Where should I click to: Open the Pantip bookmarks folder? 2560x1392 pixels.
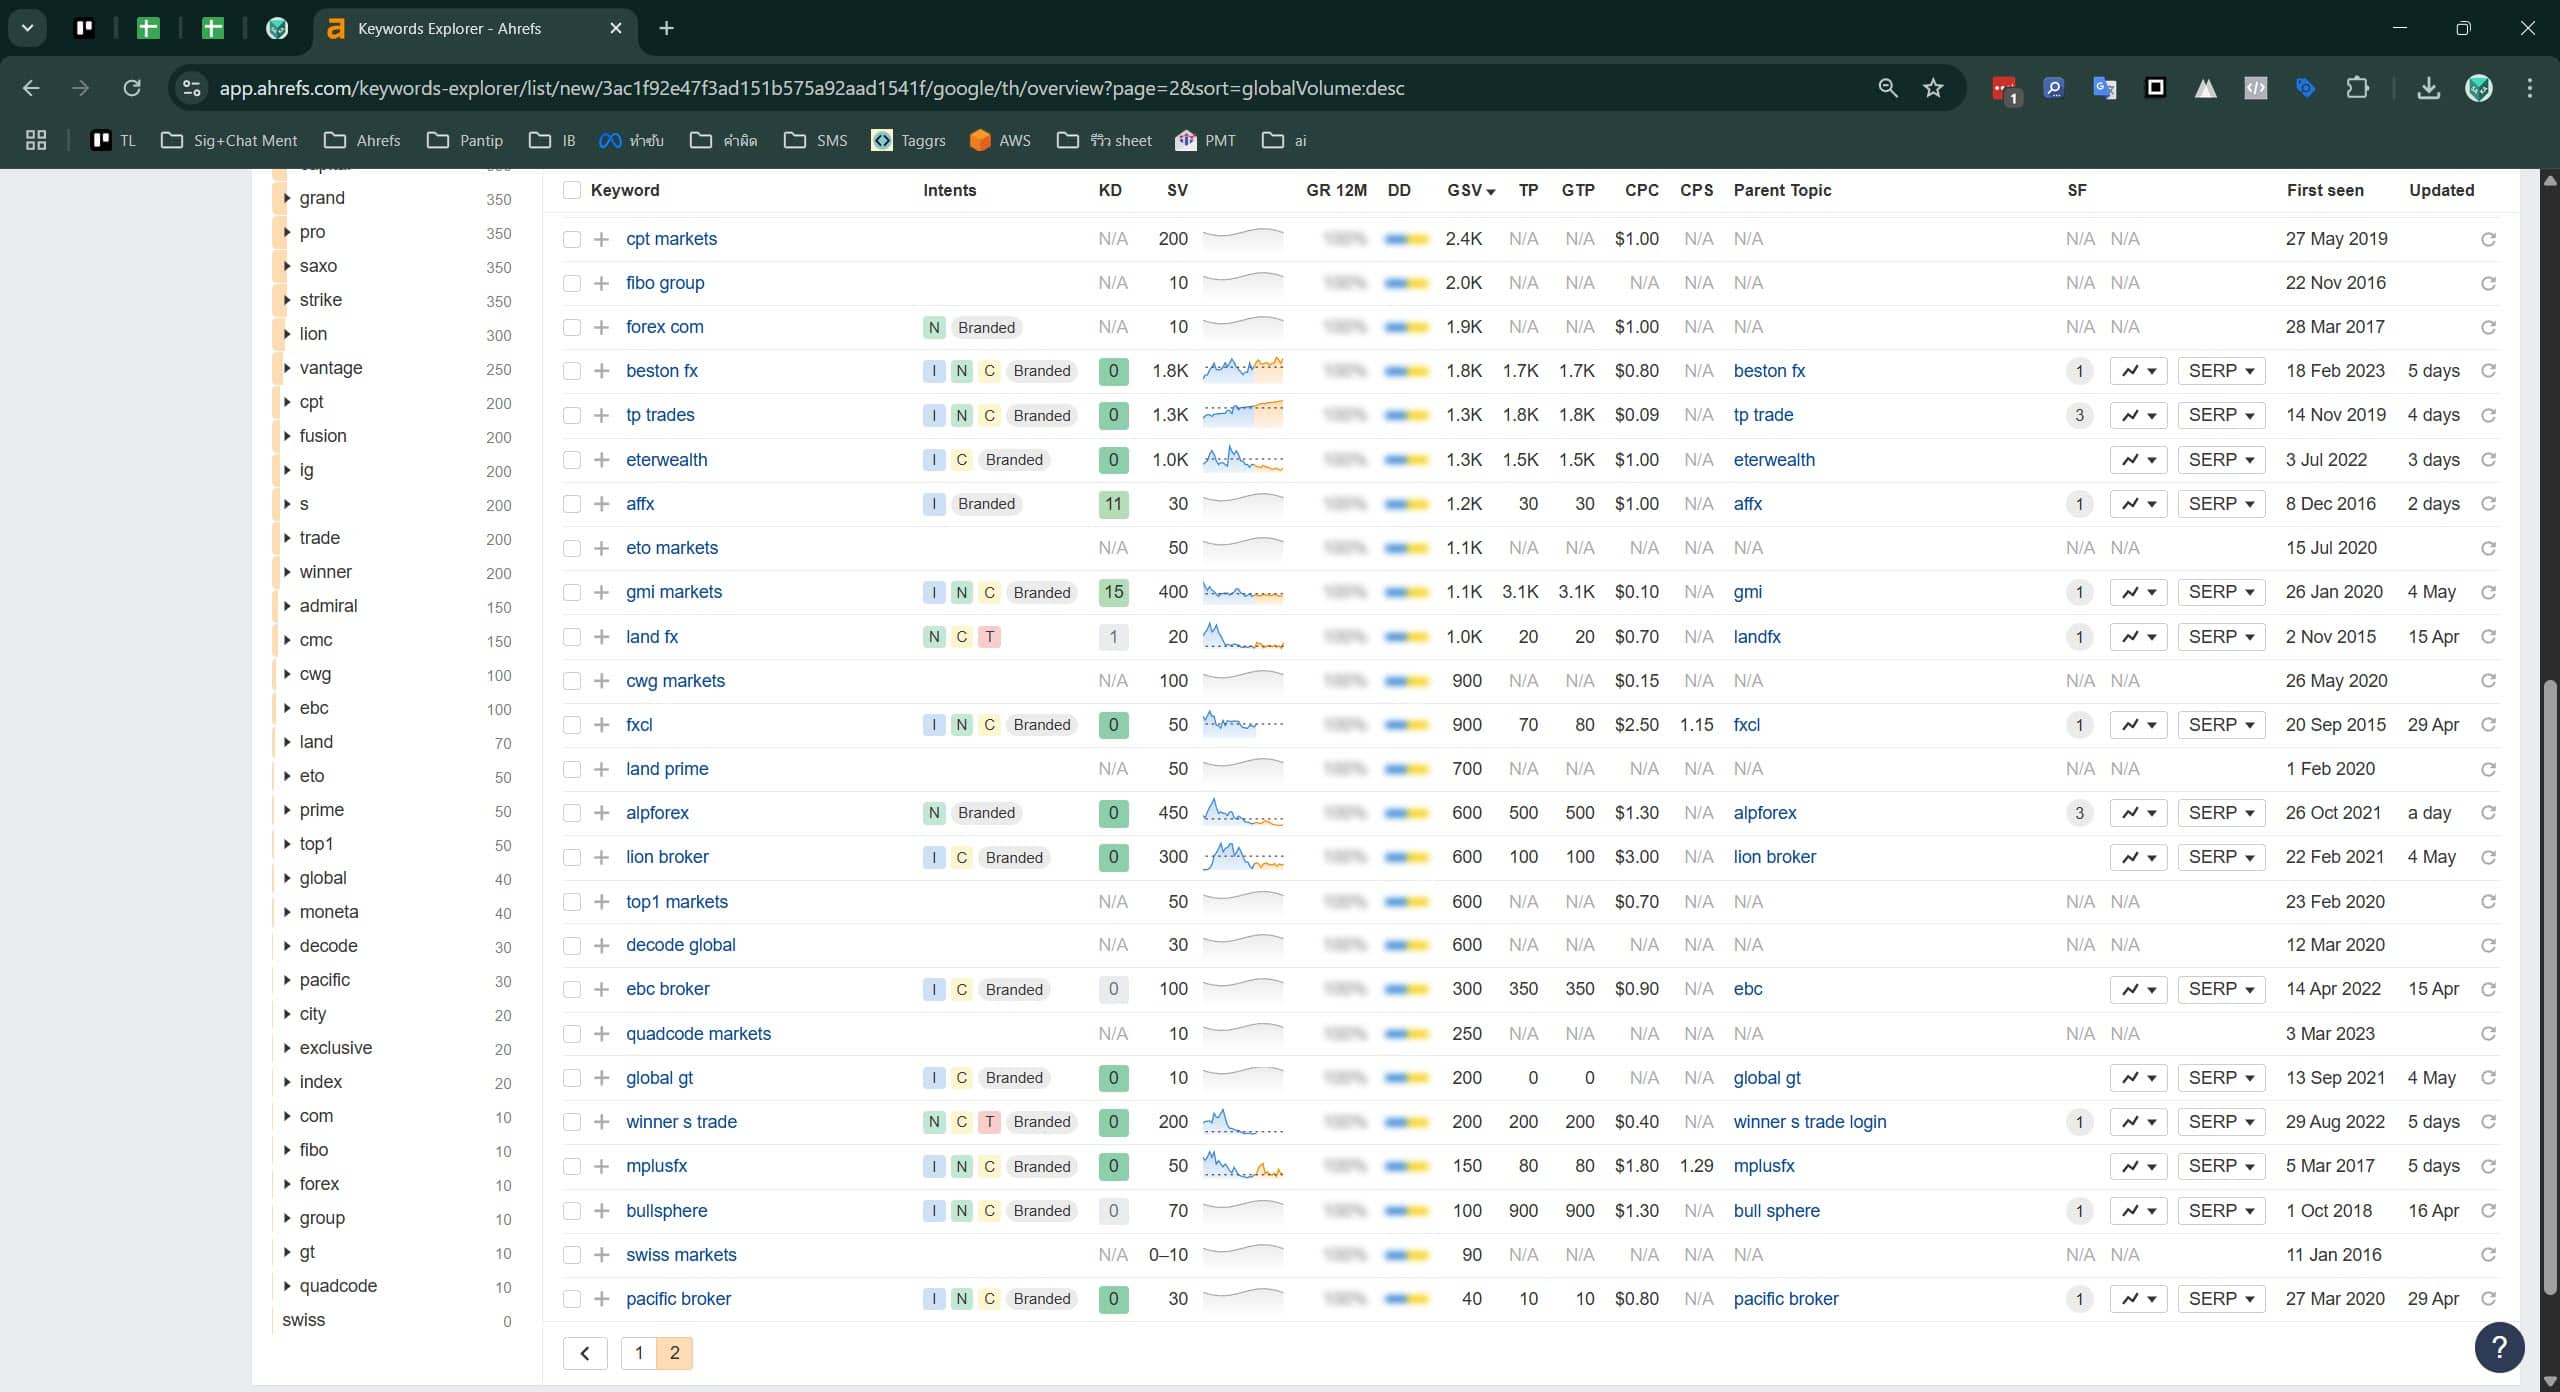coord(465,140)
